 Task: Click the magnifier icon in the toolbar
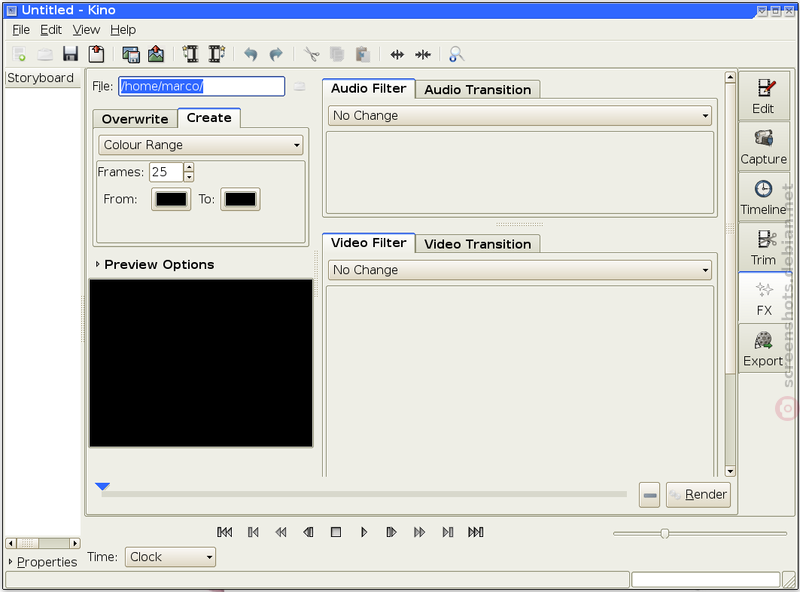[457, 54]
